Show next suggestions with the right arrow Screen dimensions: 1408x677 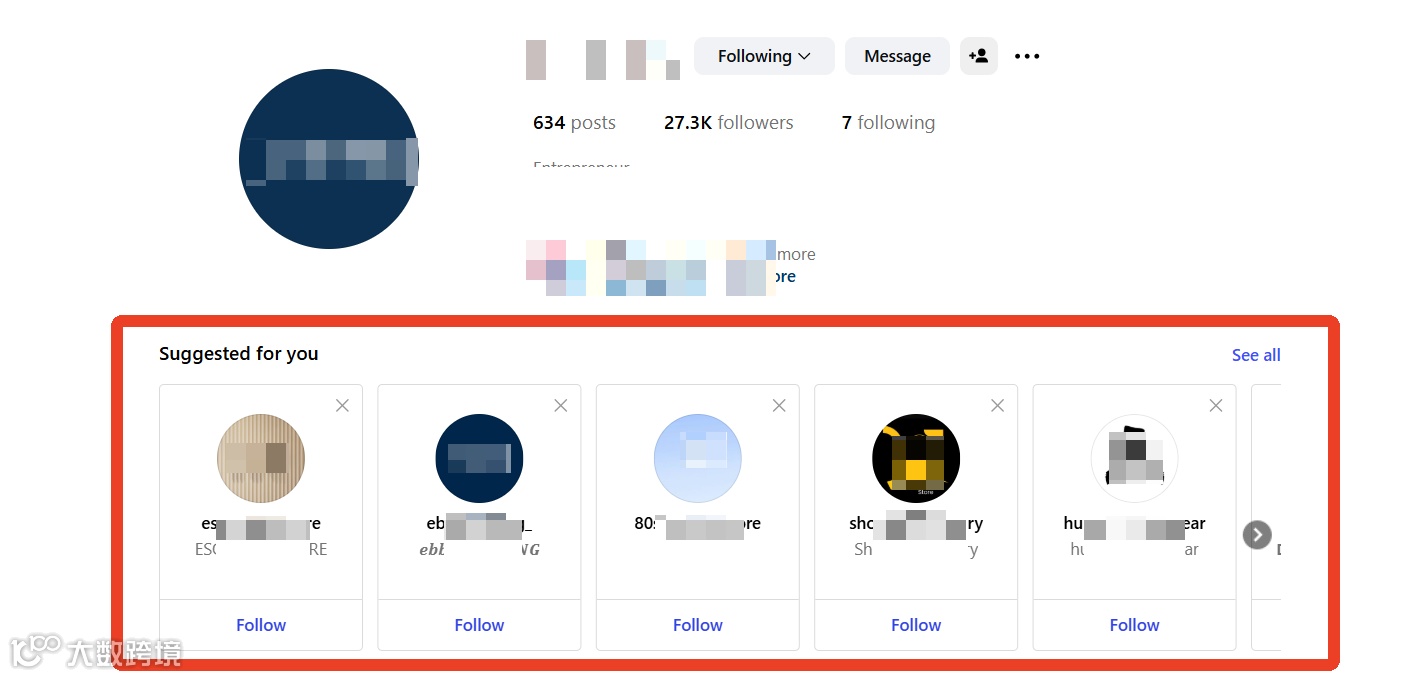(x=1257, y=535)
